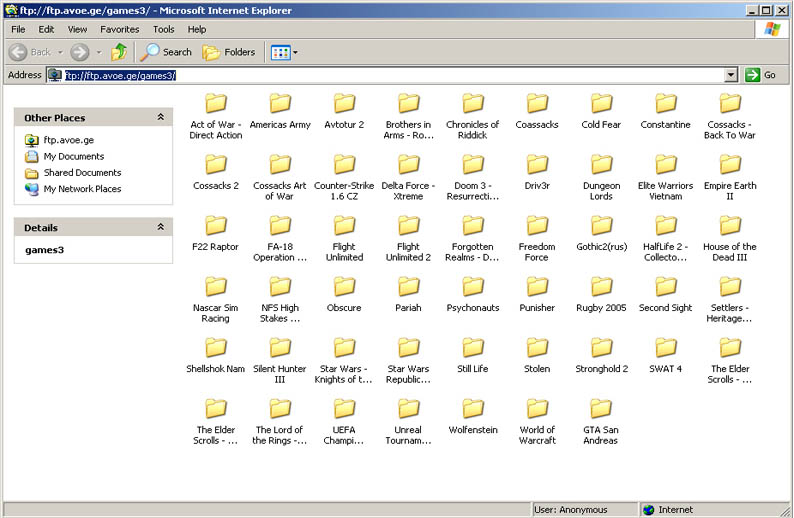
Task: Select the Chronicles of Riddick folder
Action: (472, 116)
